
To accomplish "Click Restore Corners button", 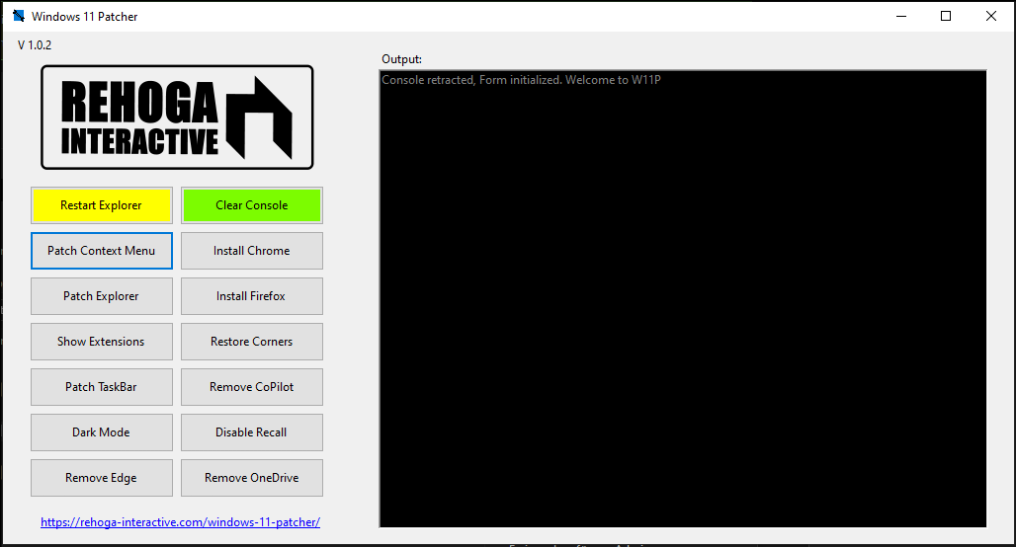I will (251, 342).
